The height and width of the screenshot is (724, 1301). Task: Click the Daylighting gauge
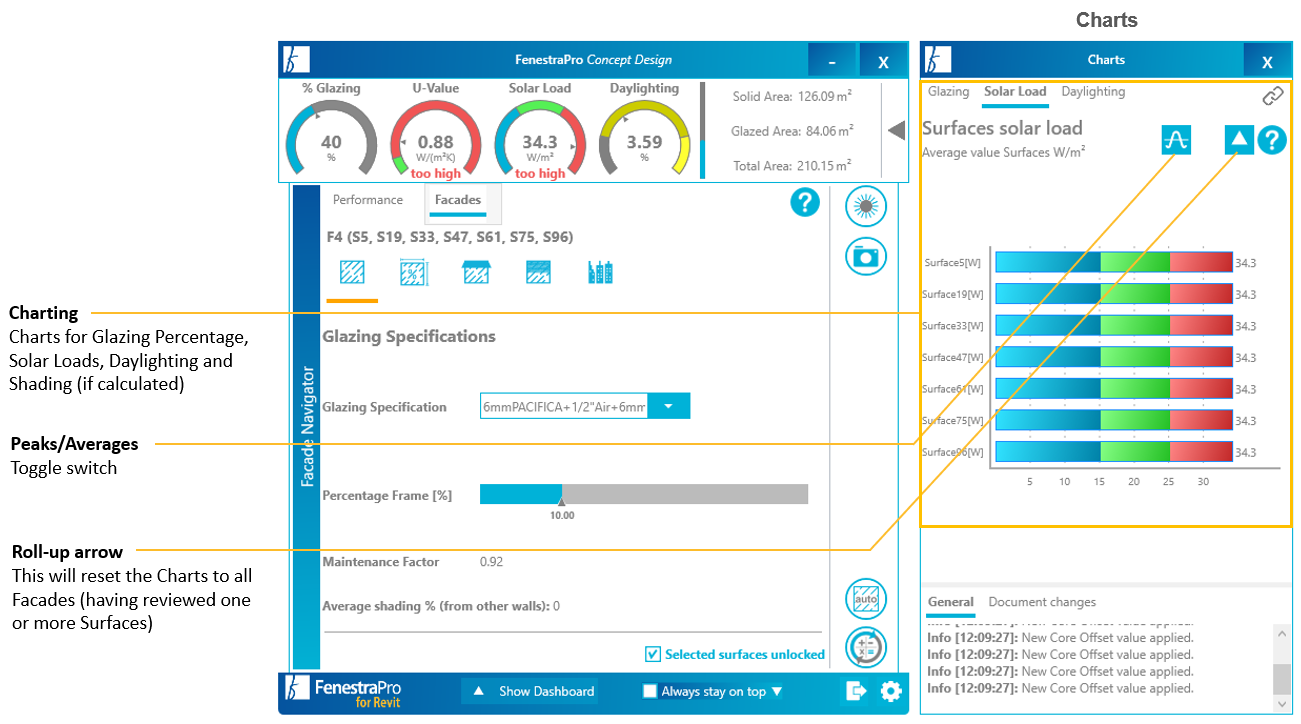(645, 140)
